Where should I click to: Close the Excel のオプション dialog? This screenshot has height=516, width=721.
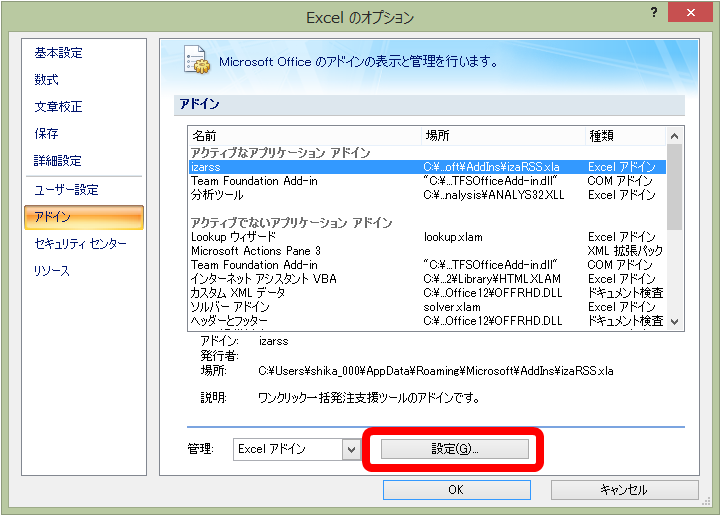click(x=690, y=12)
